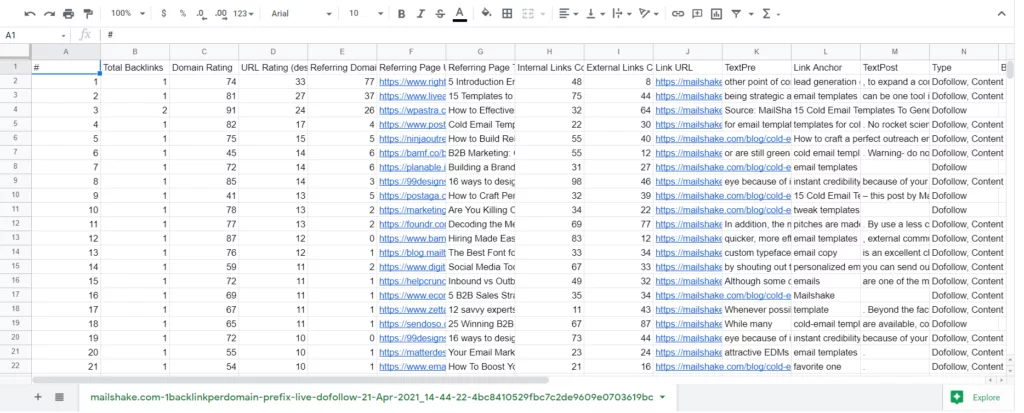
Task: Print the spreadsheet
Action: click(69, 14)
